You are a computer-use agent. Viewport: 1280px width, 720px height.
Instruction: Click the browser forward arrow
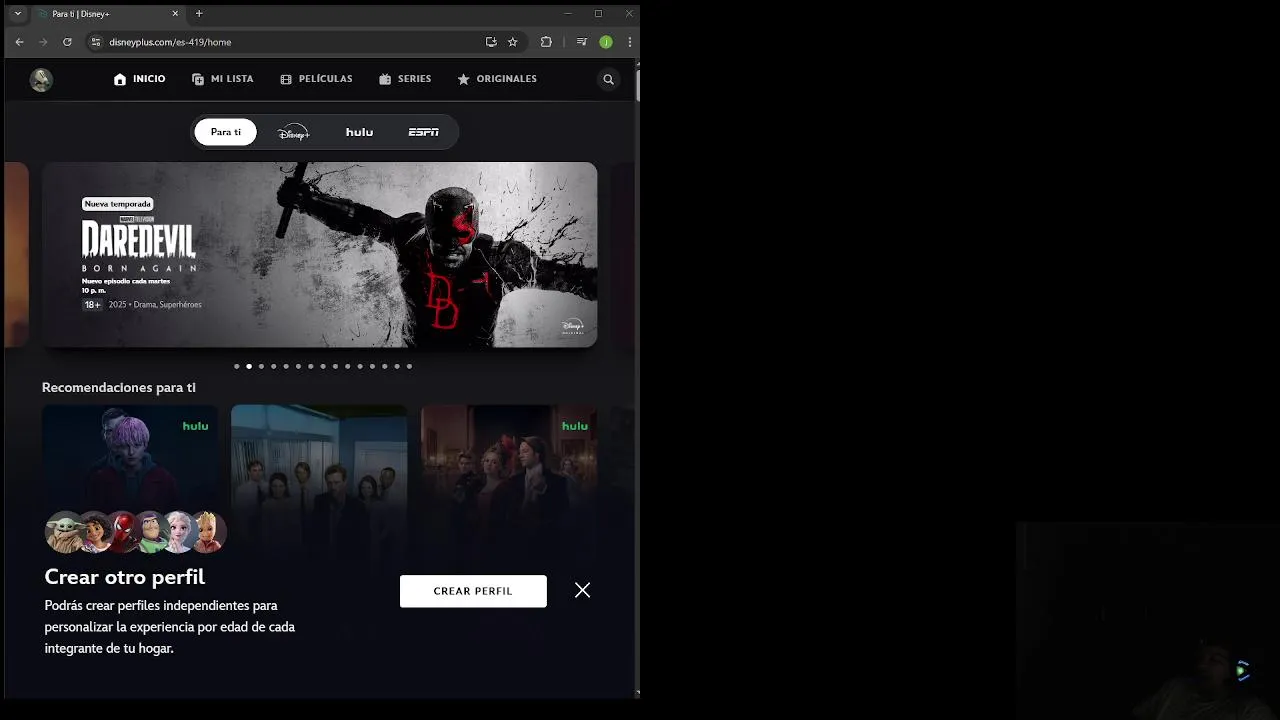click(x=43, y=42)
